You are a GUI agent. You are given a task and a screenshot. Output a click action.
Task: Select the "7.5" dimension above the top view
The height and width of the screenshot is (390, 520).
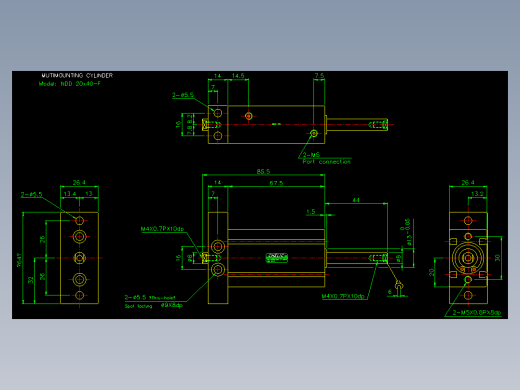point(319,76)
